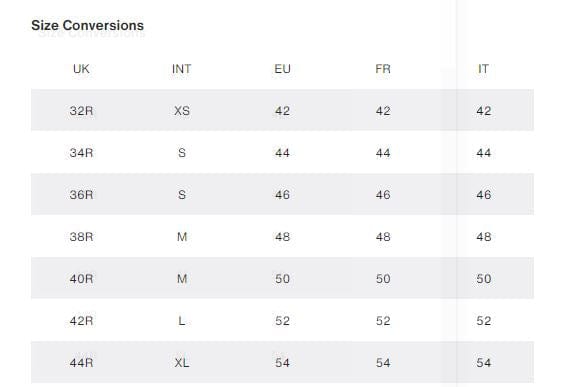The width and height of the screenshot is (561, 387).
Task: Click the 42R UK size cell
Action: click(81, 321)
